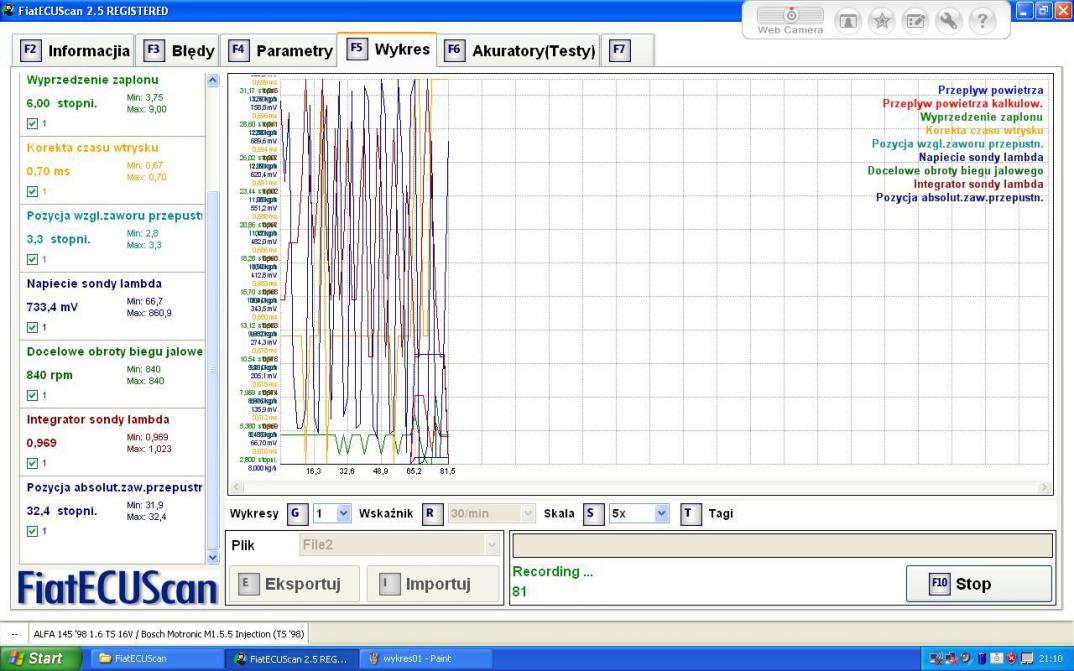Toggle Wyprzedzenie zaplonu graph checkbox
The width and height of the screenshot is (1074, 671).
pos(32,124)
